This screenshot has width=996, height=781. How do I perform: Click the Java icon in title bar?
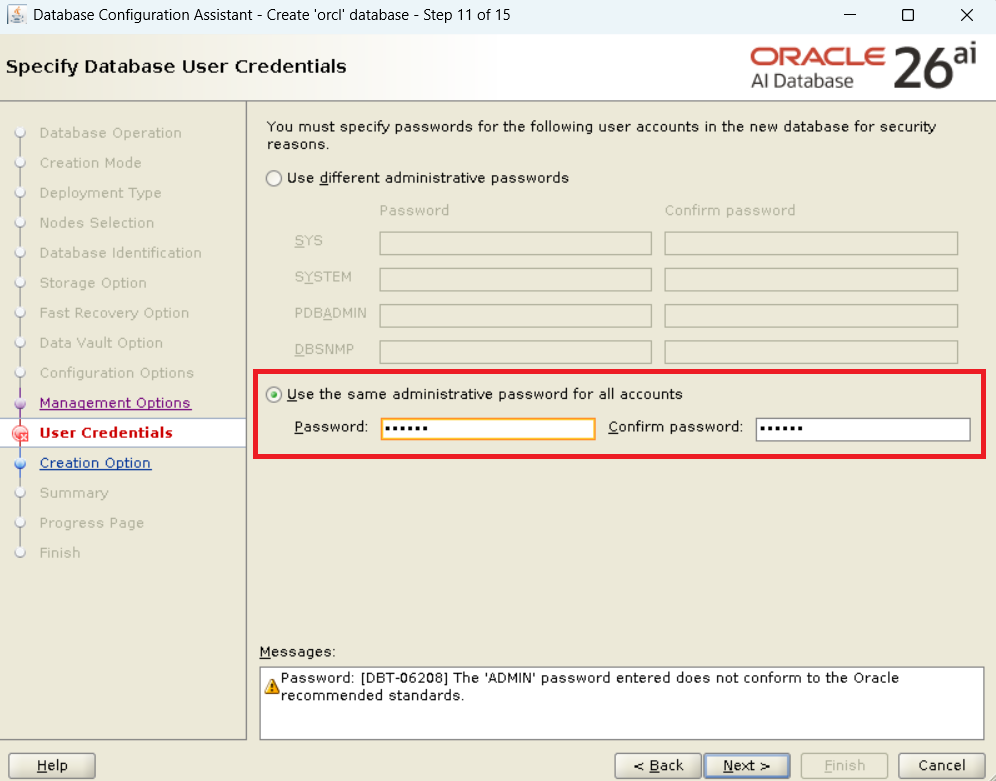pos(16,15)
